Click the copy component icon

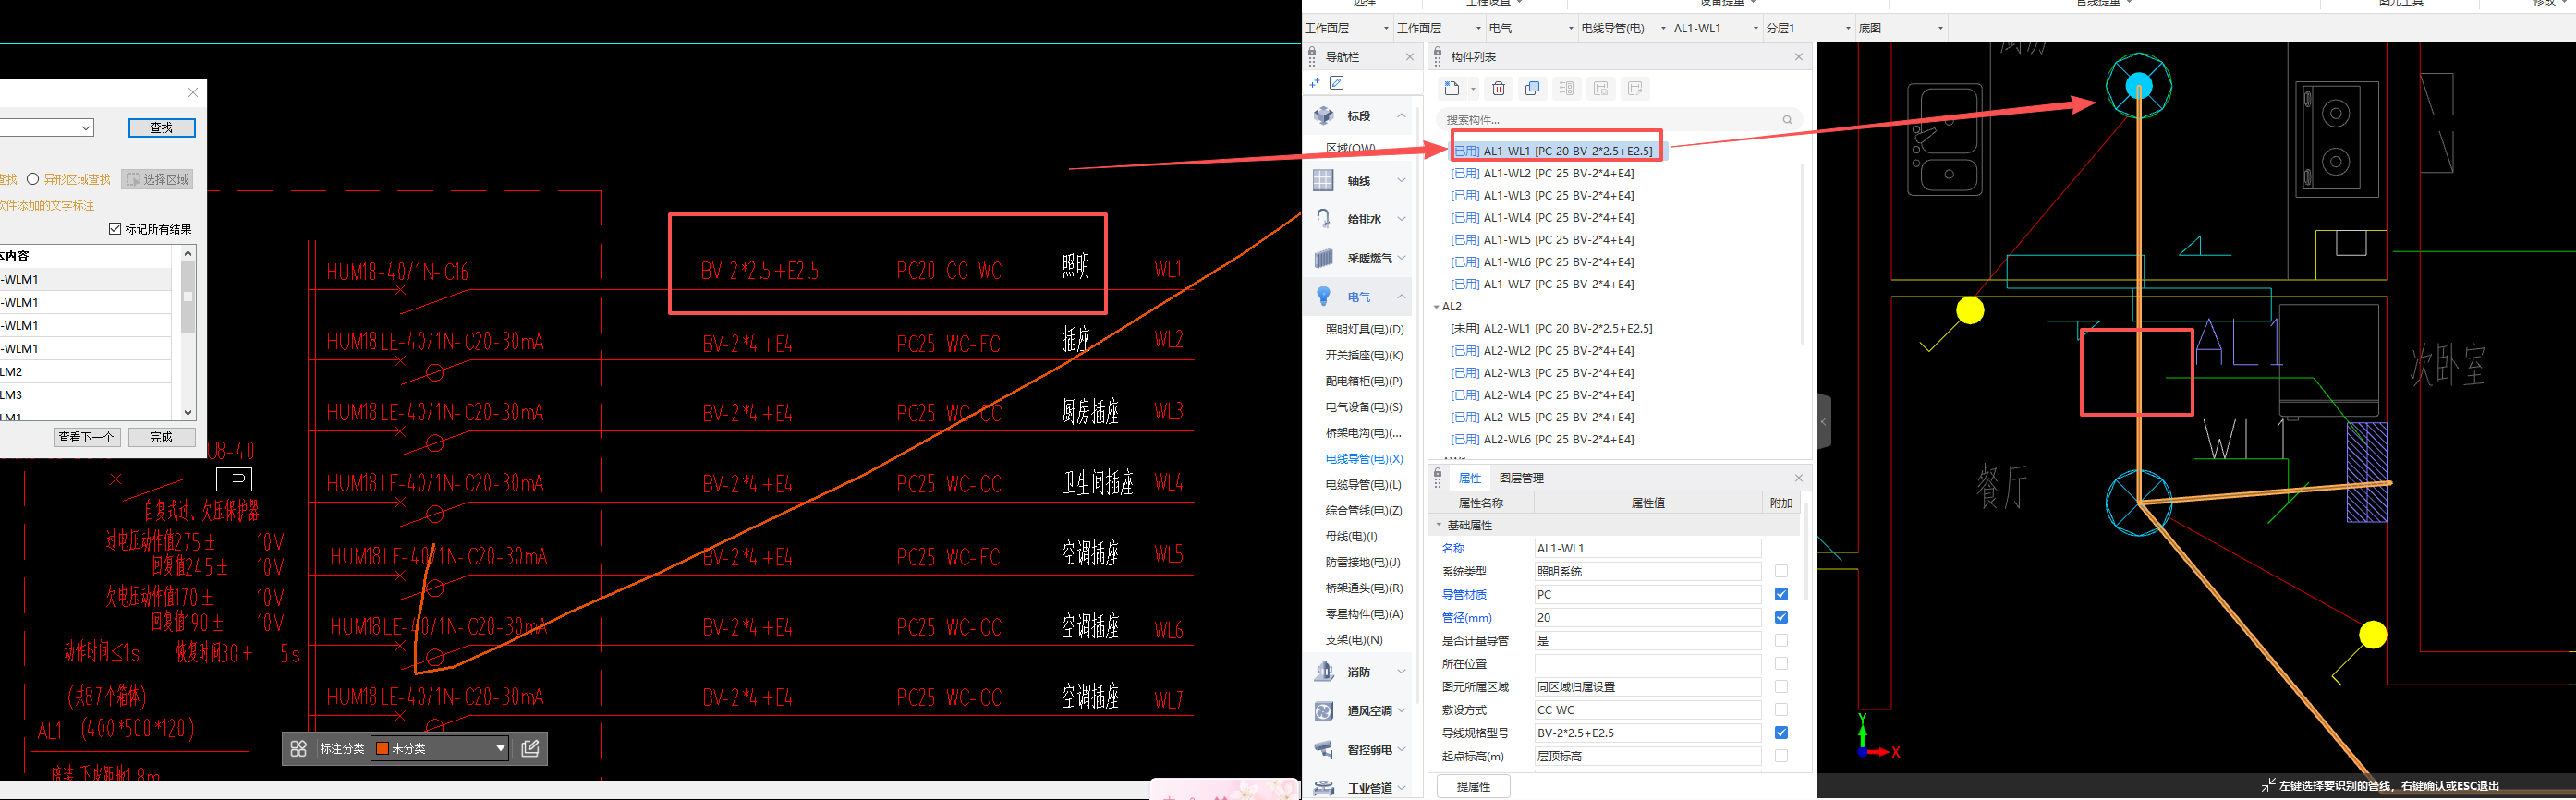[x=1532, y=89]
